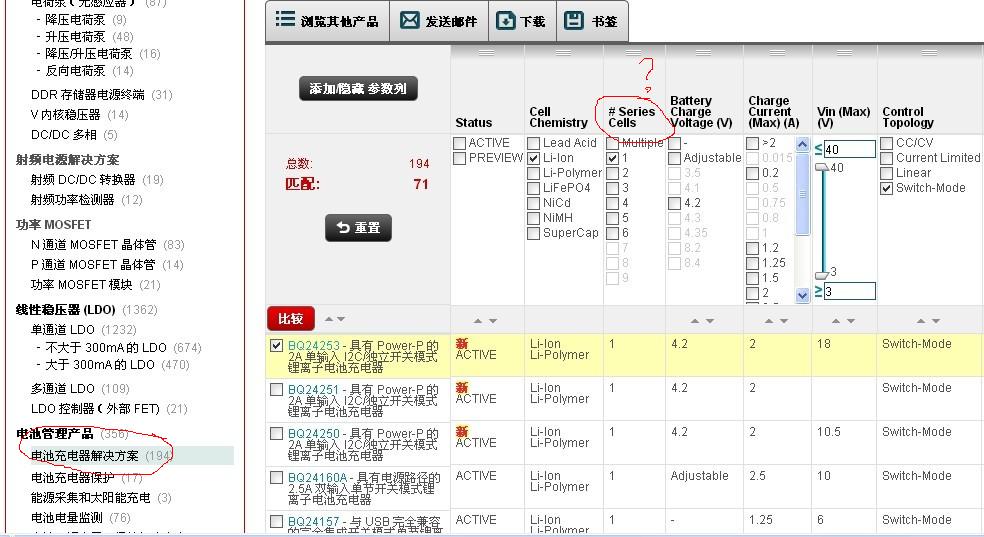Deselect the BQ24253 compare checkbox
Image resolution: width=984 pixels, height=537 pixels.
(x=276, y=346)
